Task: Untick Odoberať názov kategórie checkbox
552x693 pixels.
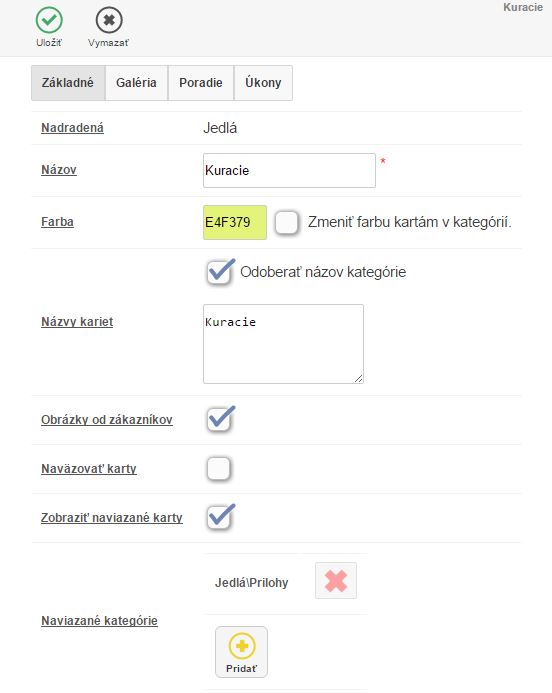Action: (x=220, y=272)
